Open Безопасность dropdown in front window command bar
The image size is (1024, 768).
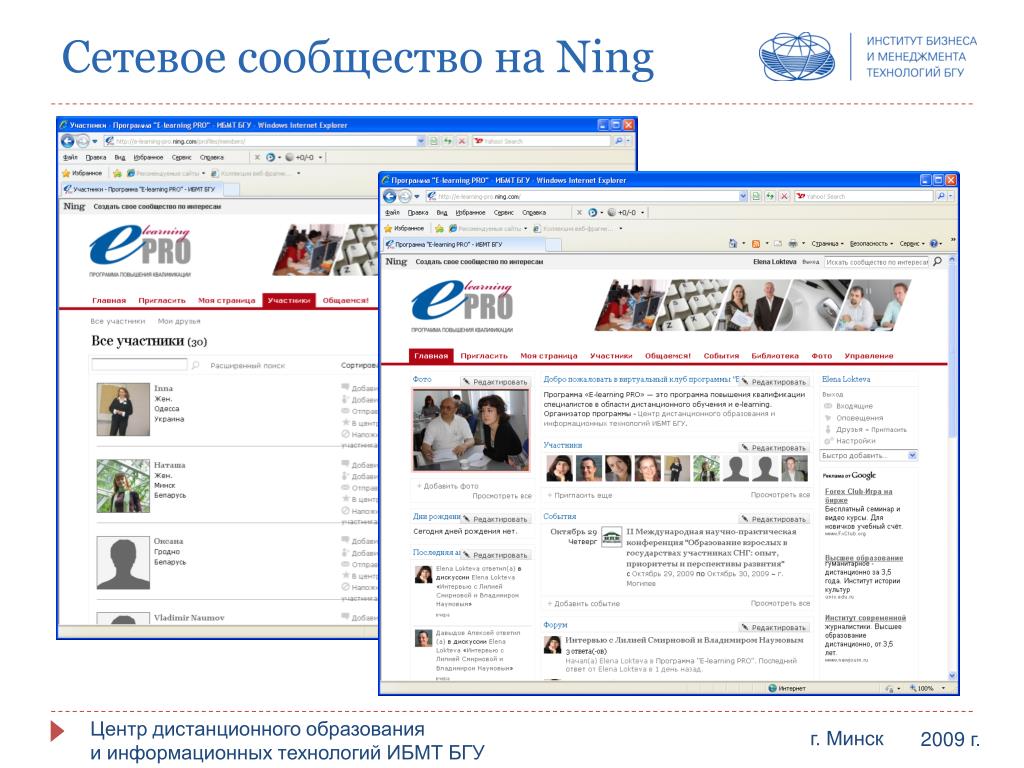coord(872,244)
